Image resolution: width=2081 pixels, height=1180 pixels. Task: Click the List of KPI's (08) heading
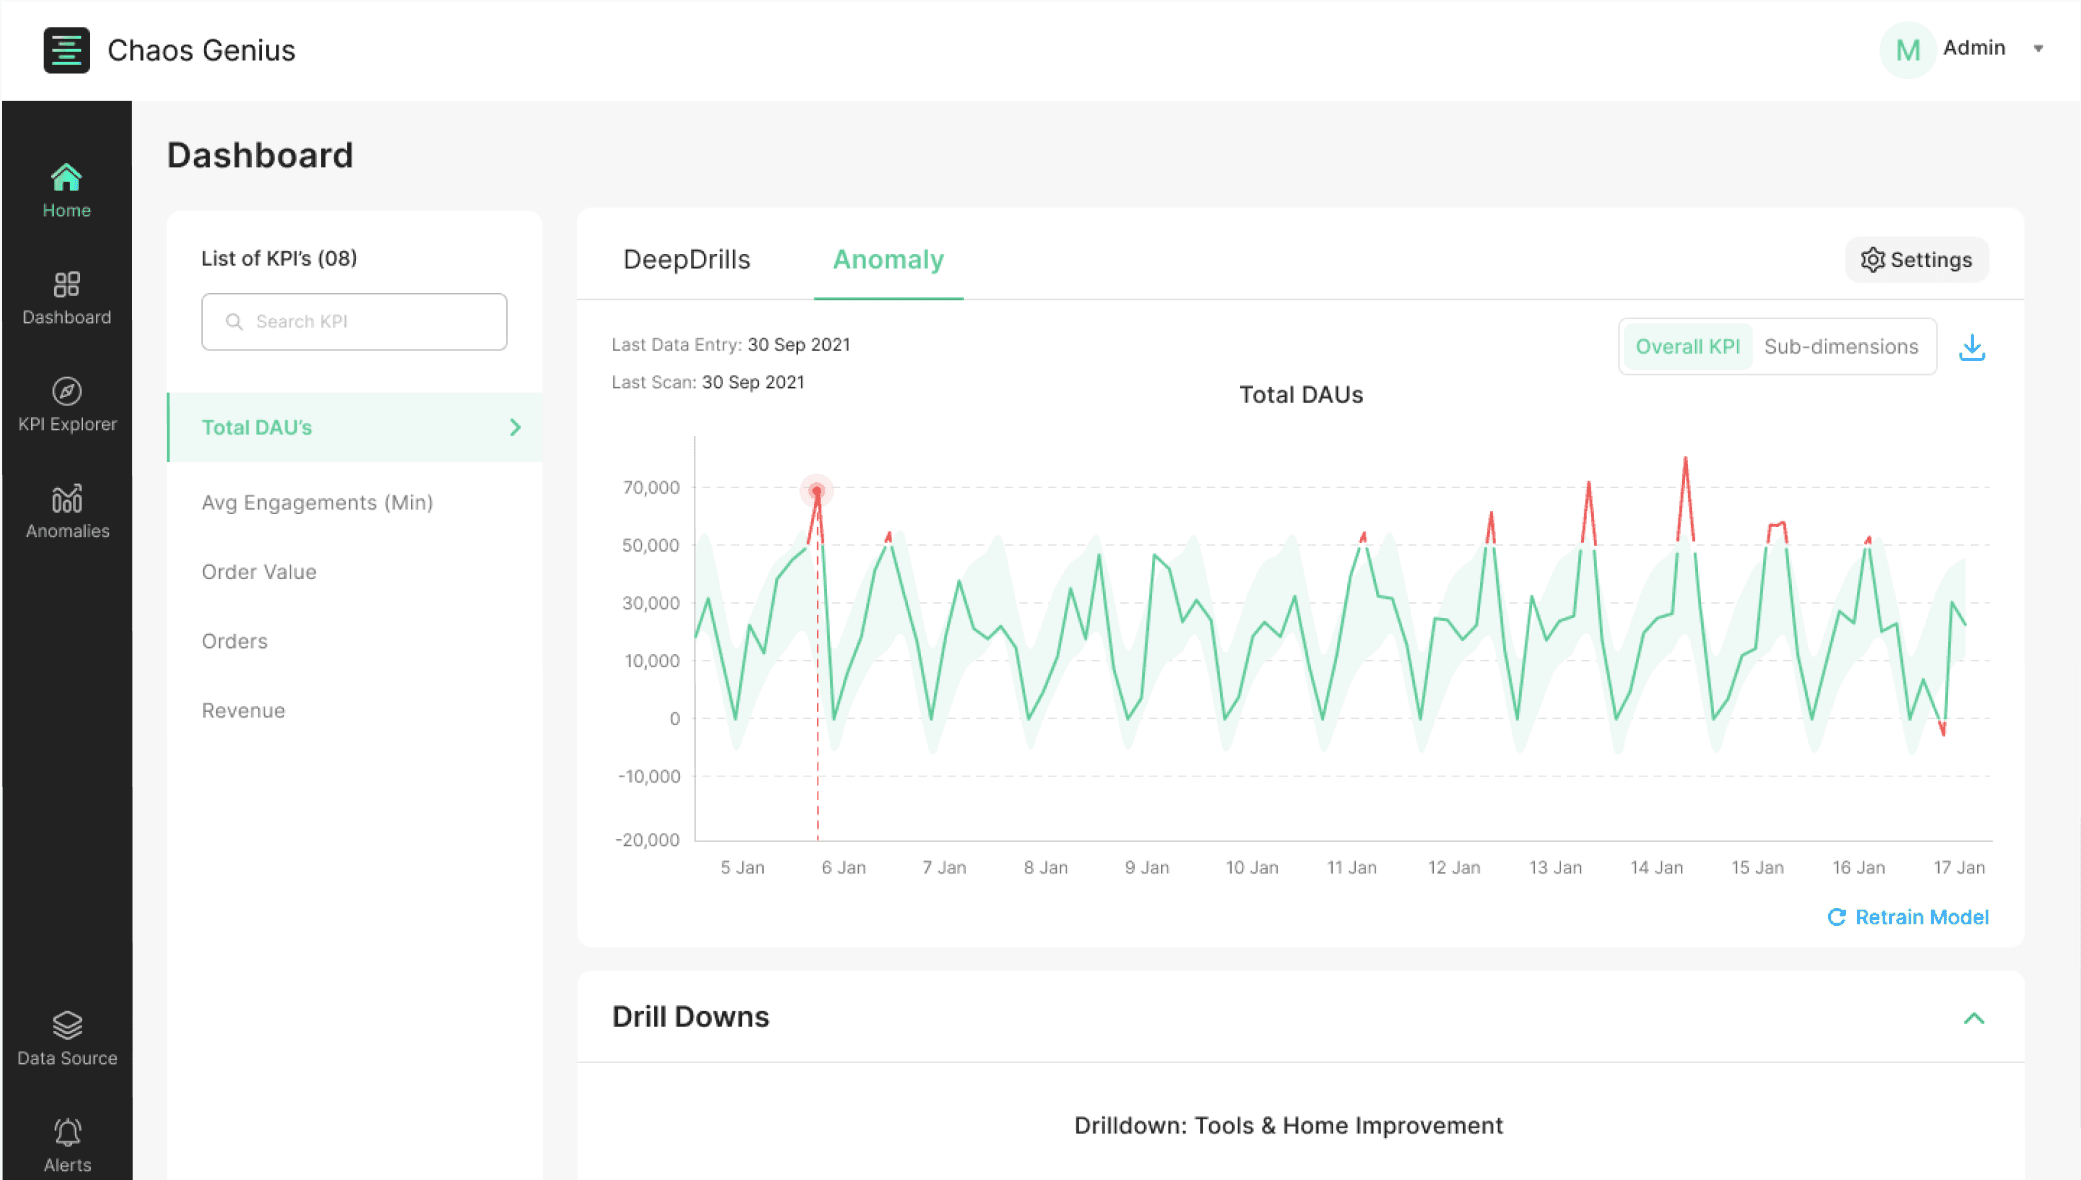(x=279, y=258)
